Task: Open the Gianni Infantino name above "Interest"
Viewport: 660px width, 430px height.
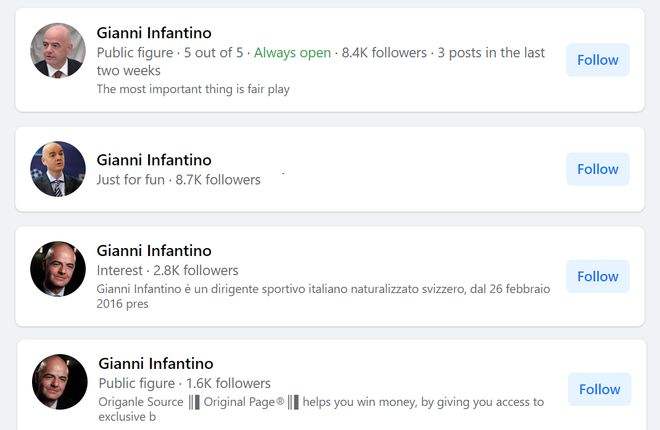Action: [154, 250]
